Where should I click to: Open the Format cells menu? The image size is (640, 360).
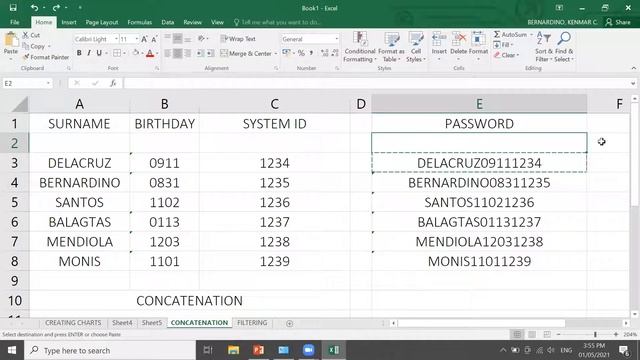coord(478,46)
